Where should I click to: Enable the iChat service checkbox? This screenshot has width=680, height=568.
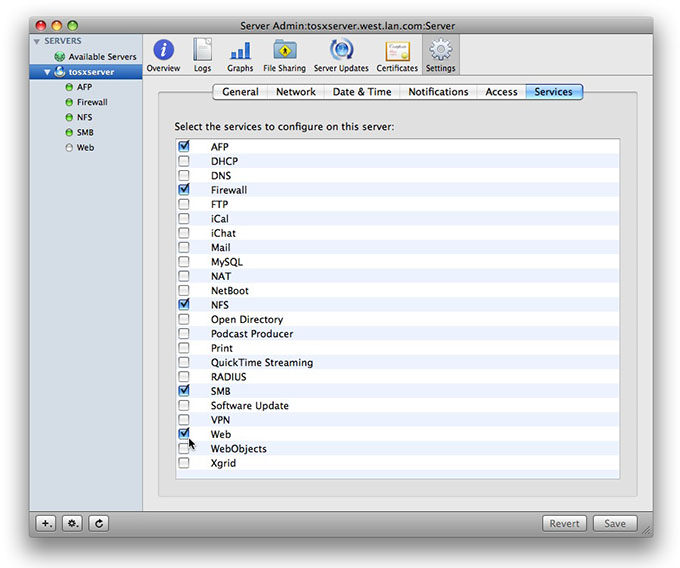pos(184,233)
